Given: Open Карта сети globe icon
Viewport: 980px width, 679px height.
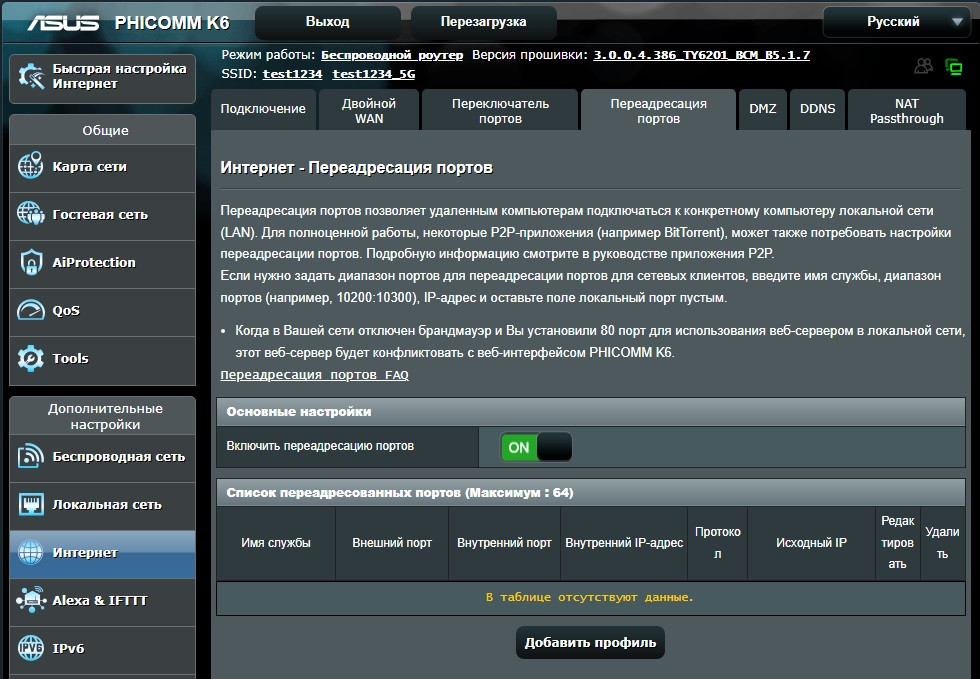Looking at the screenshot, I should (x=31, y=167).
